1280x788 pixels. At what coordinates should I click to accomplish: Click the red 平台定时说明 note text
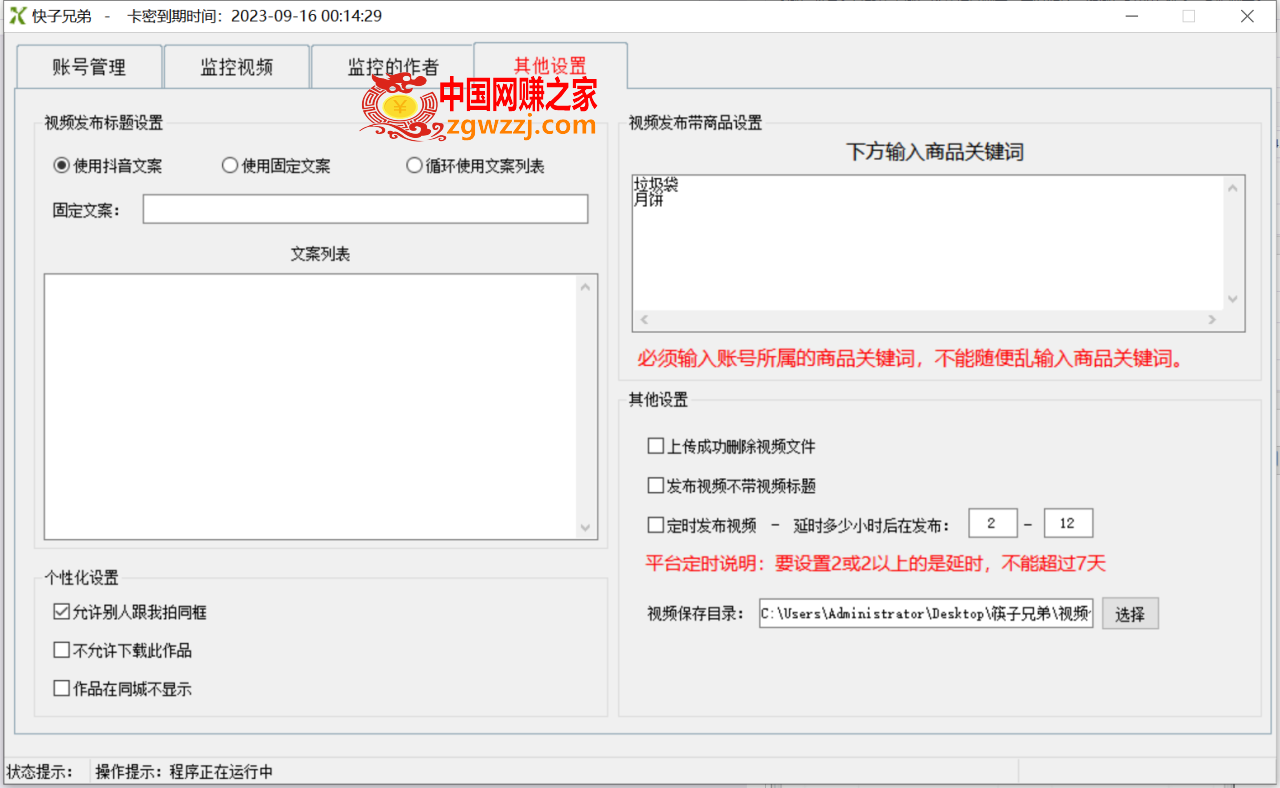coord(876,564)
